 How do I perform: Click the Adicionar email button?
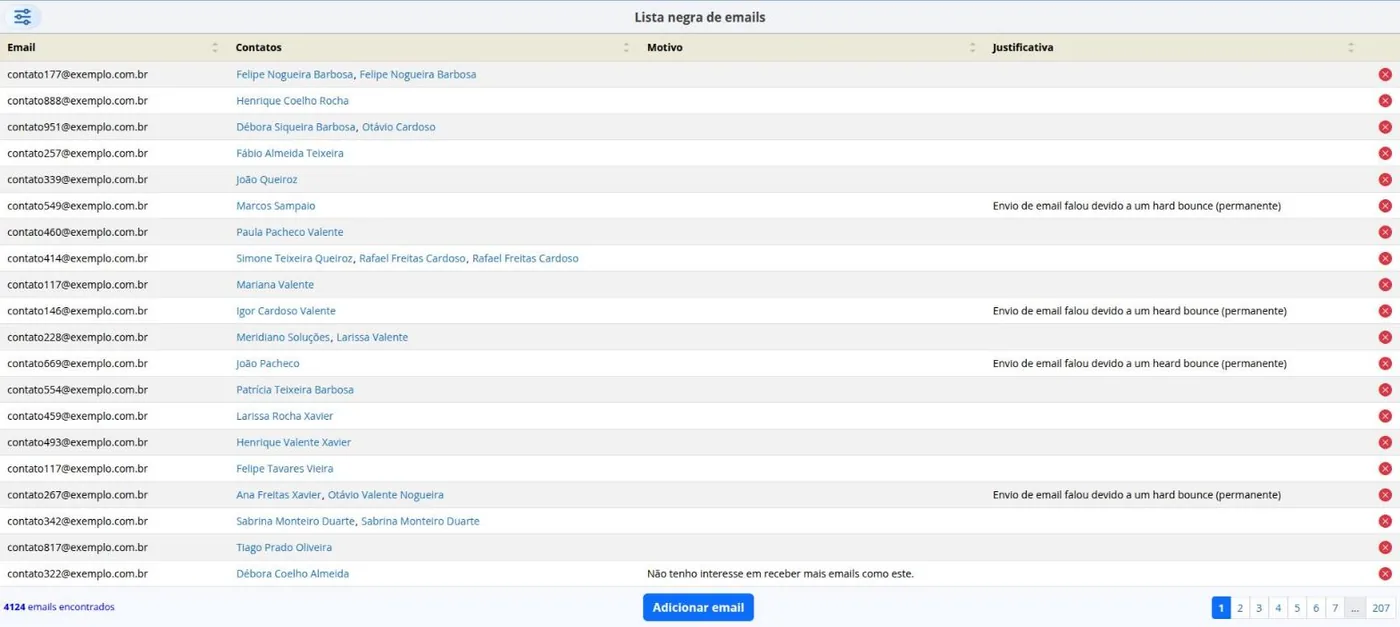pyautogui.click(x=698, y=607)
